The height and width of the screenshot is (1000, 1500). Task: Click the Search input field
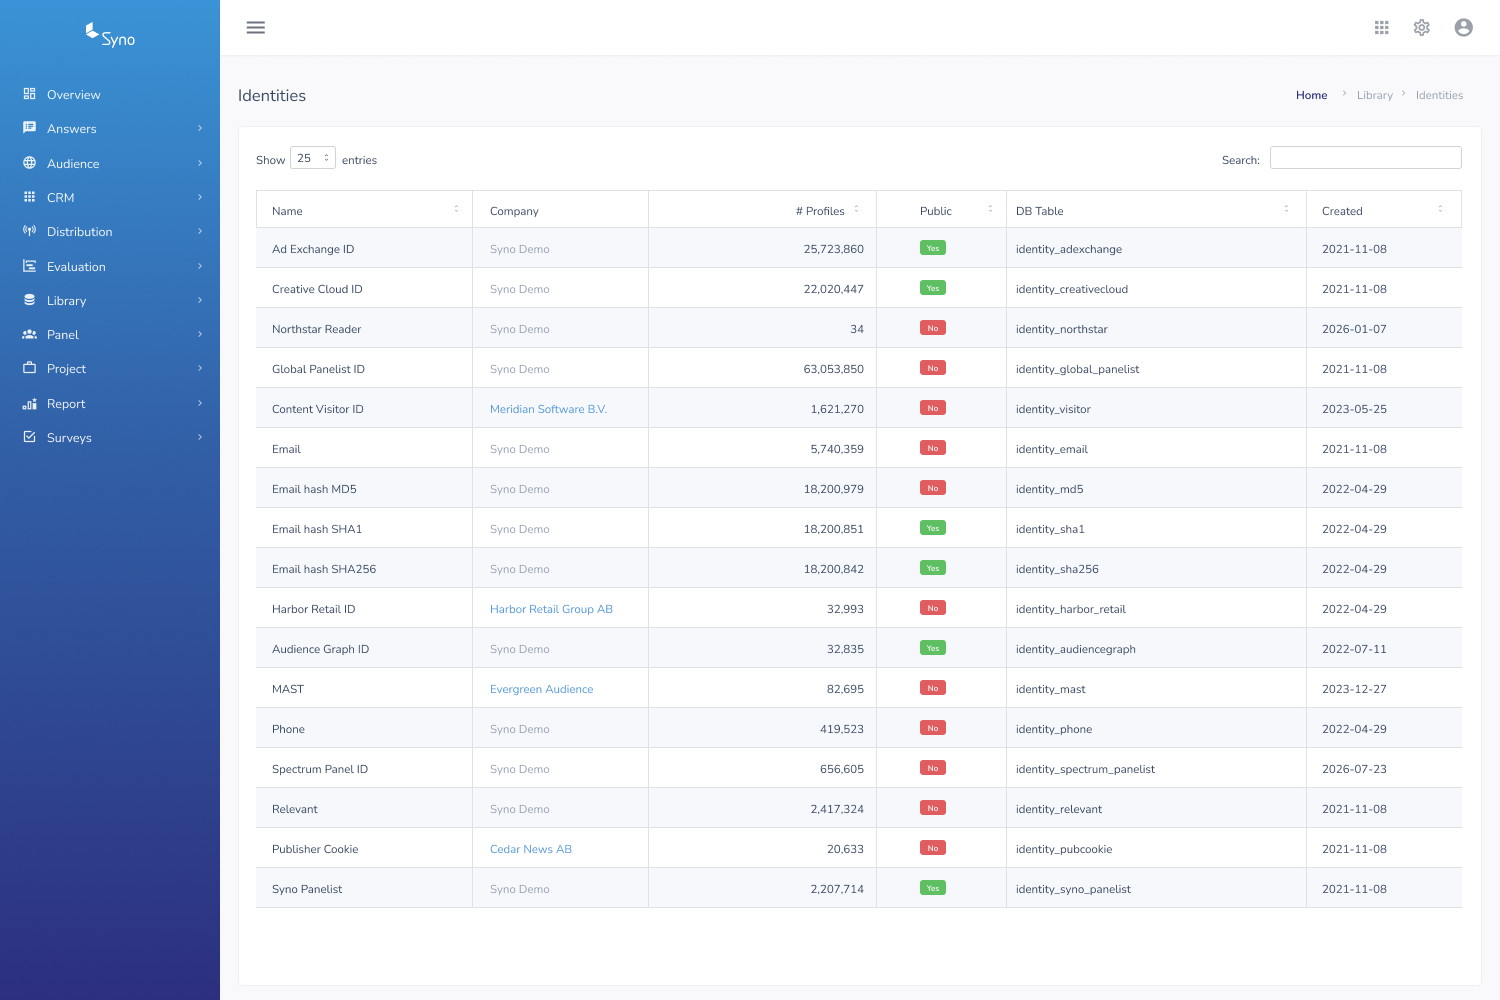pos(1366,158)
